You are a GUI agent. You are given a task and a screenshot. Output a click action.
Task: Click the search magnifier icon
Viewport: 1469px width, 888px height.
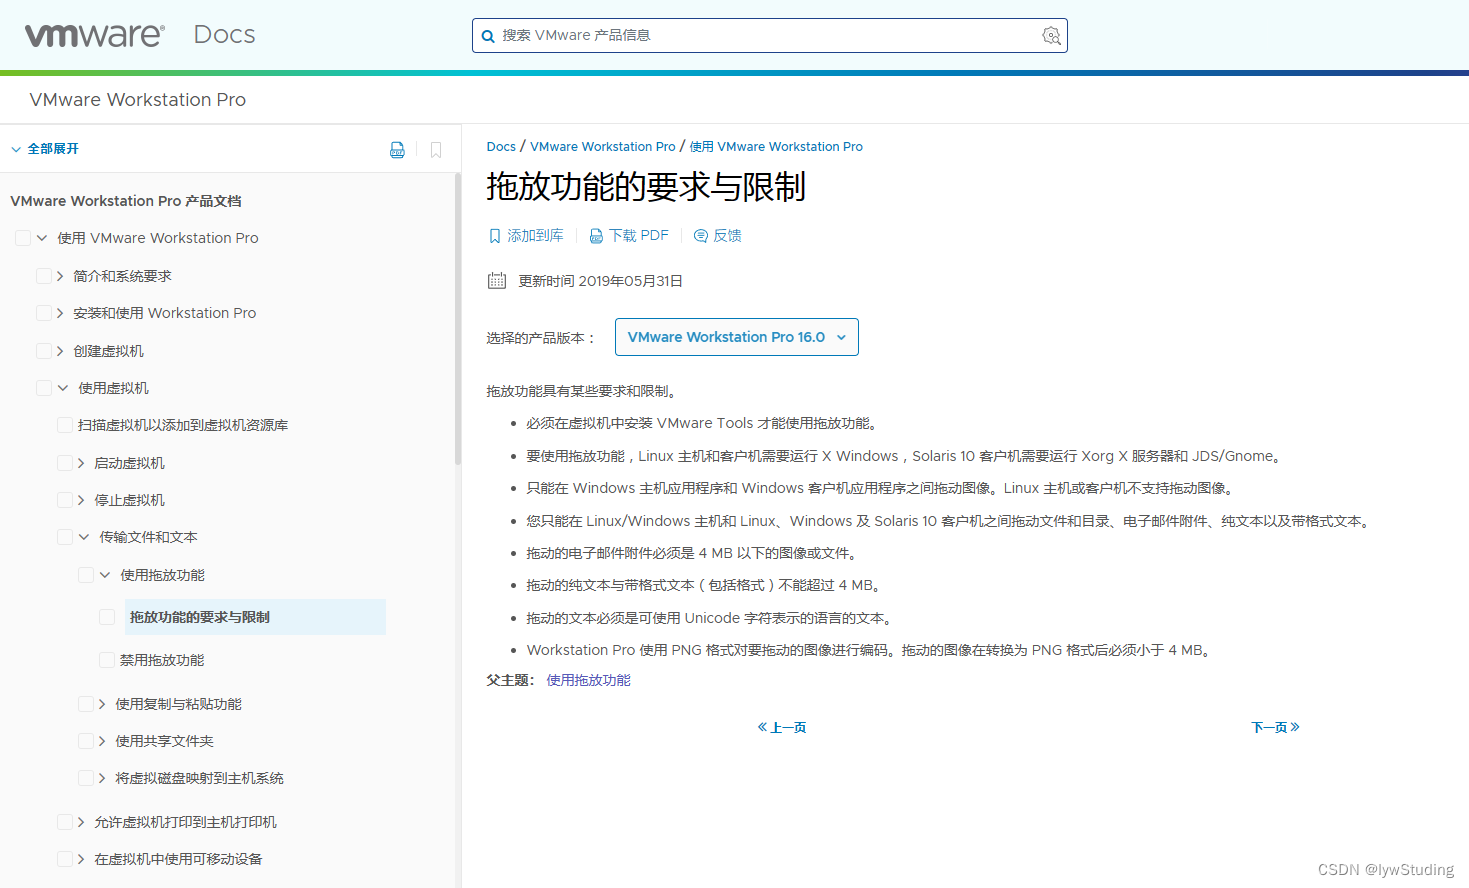pyautogui.click(x=488, y=36)
